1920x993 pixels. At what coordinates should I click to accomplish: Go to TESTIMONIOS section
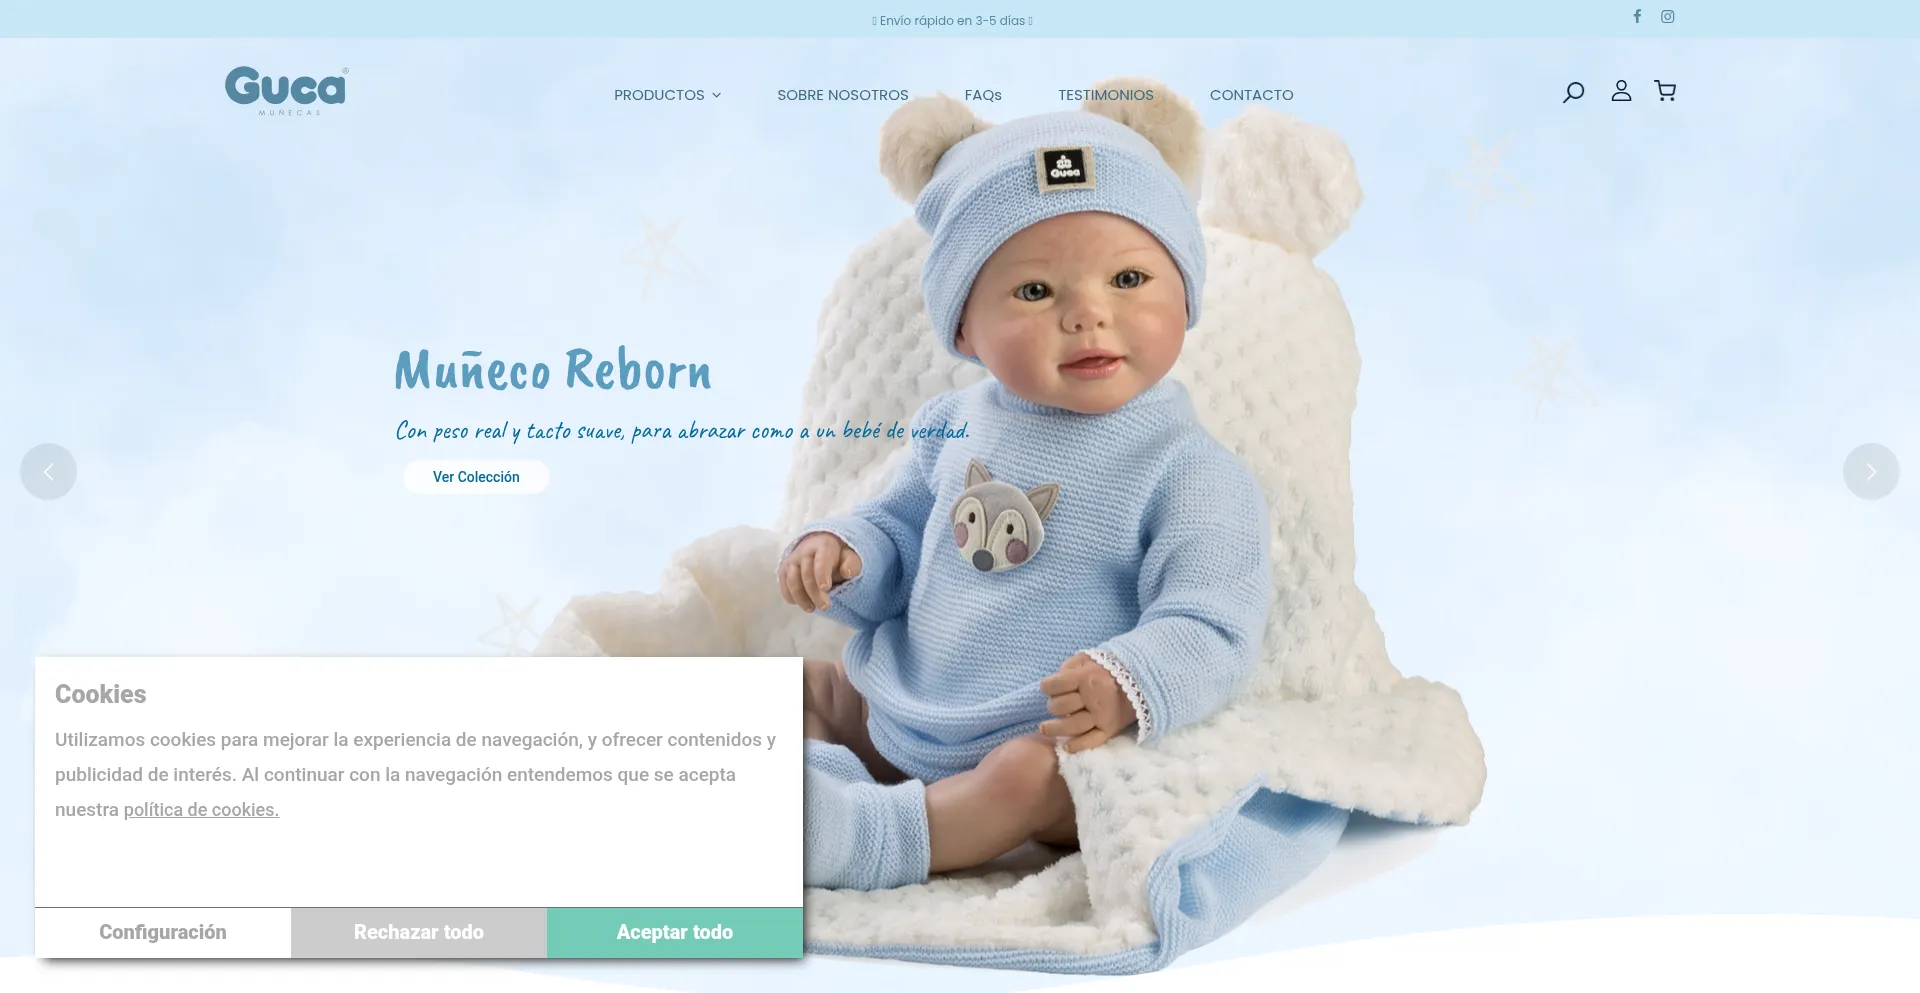[1106, 95]
